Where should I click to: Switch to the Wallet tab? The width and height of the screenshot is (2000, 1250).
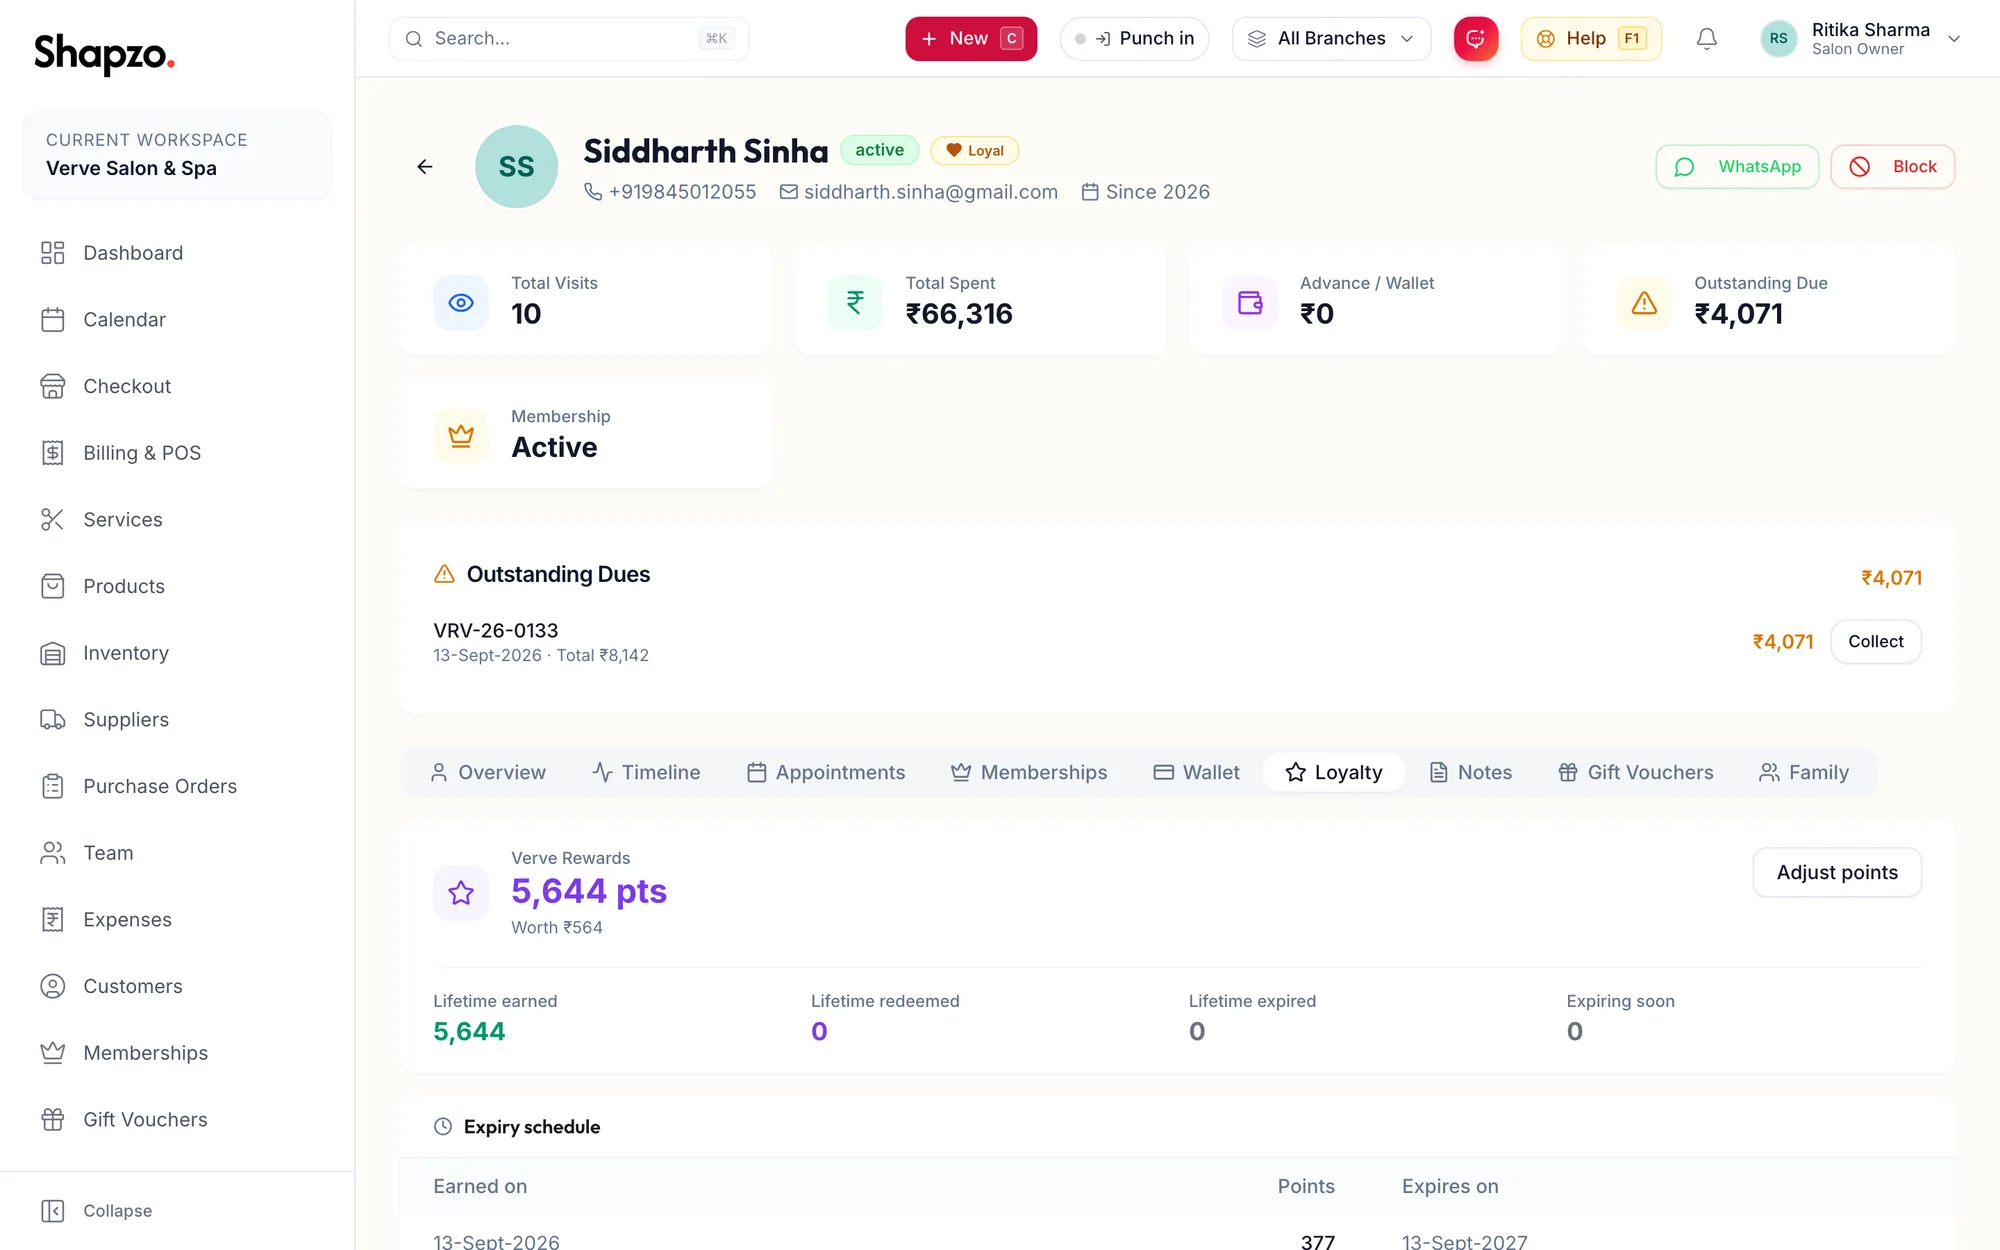(x=1196, y=773)
